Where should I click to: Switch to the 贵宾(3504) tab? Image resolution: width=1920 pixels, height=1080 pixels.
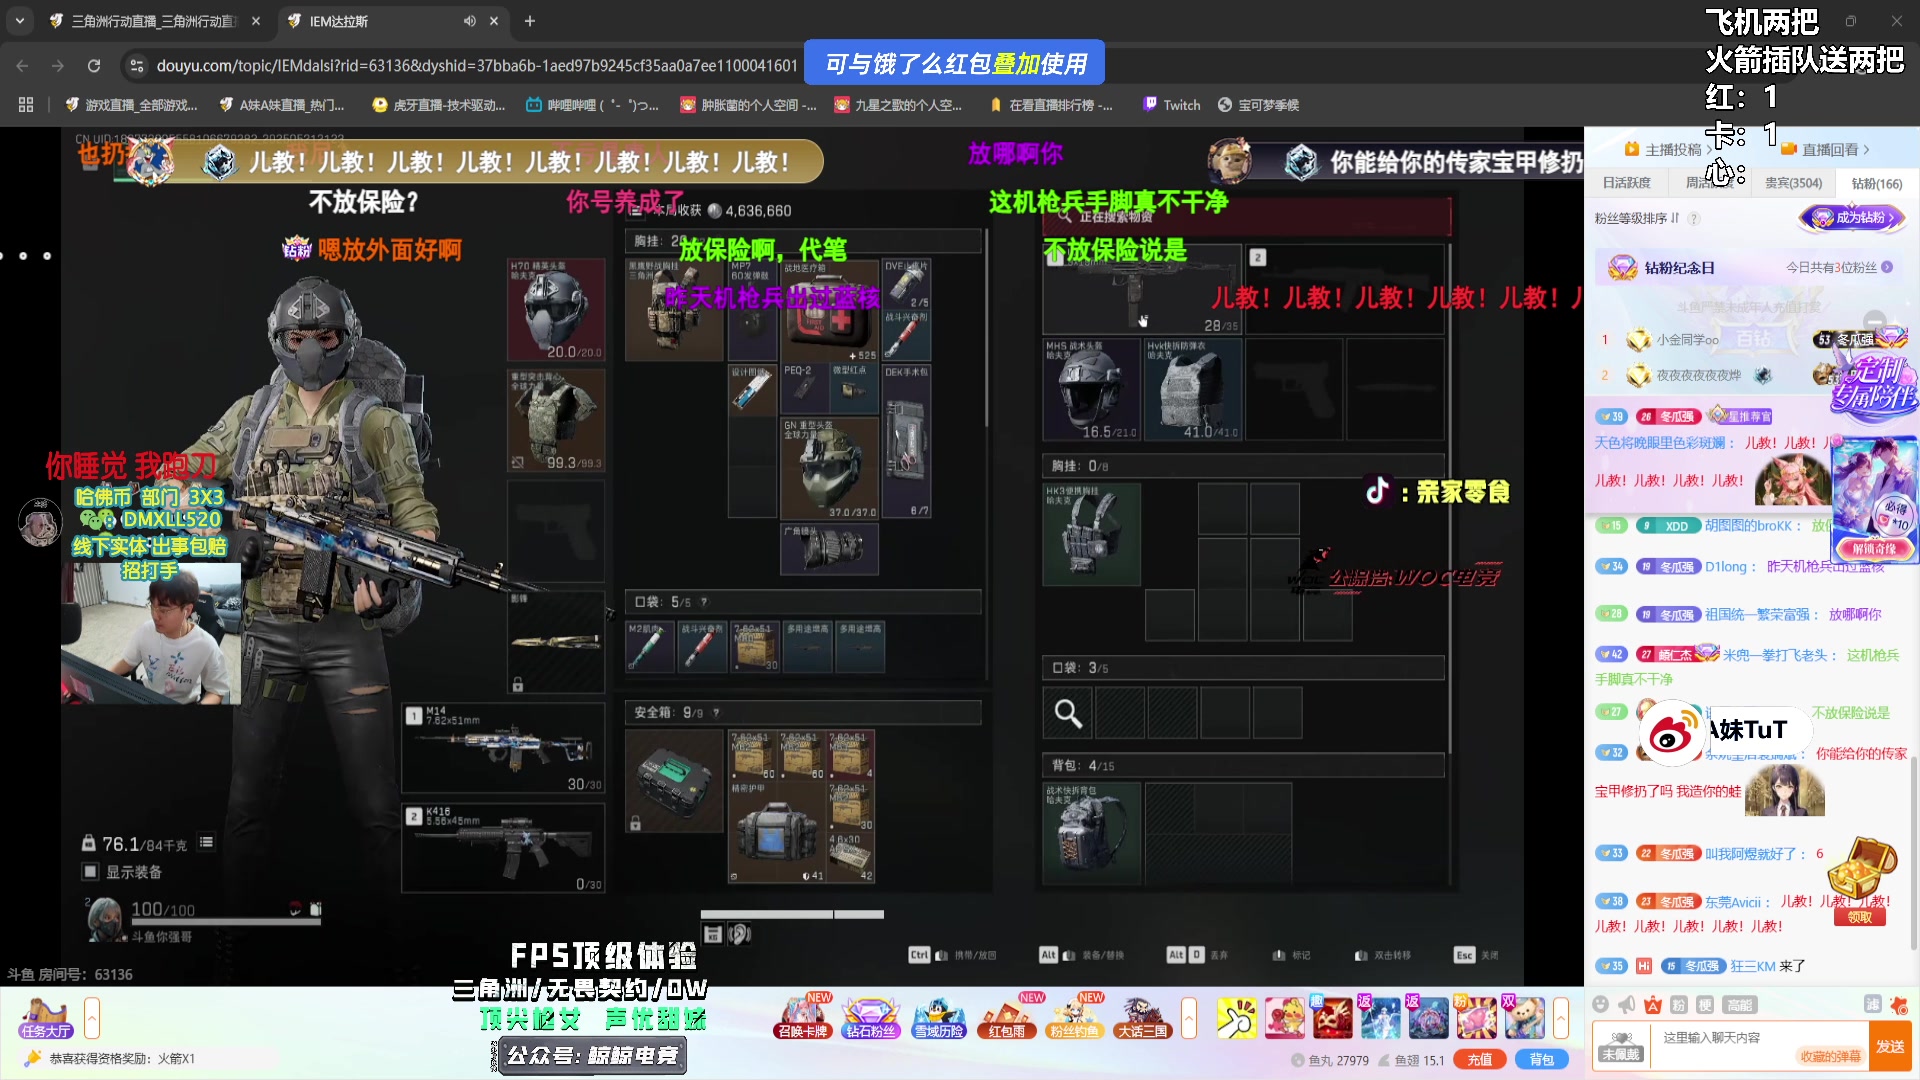[x=1793, y=183]
